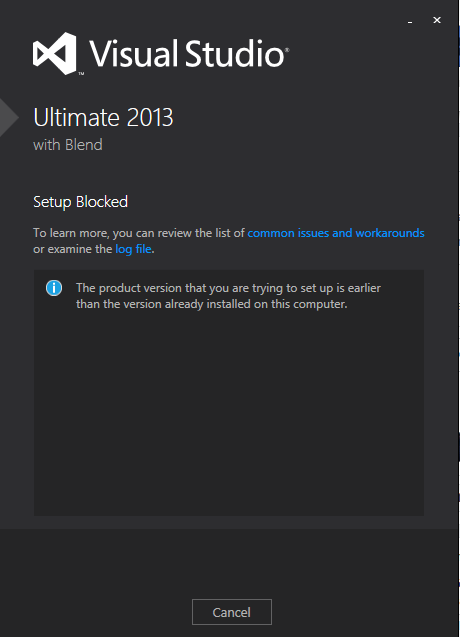Click the registered trademark symbol after Studio
460x637 pixels.
pos(287,50)
